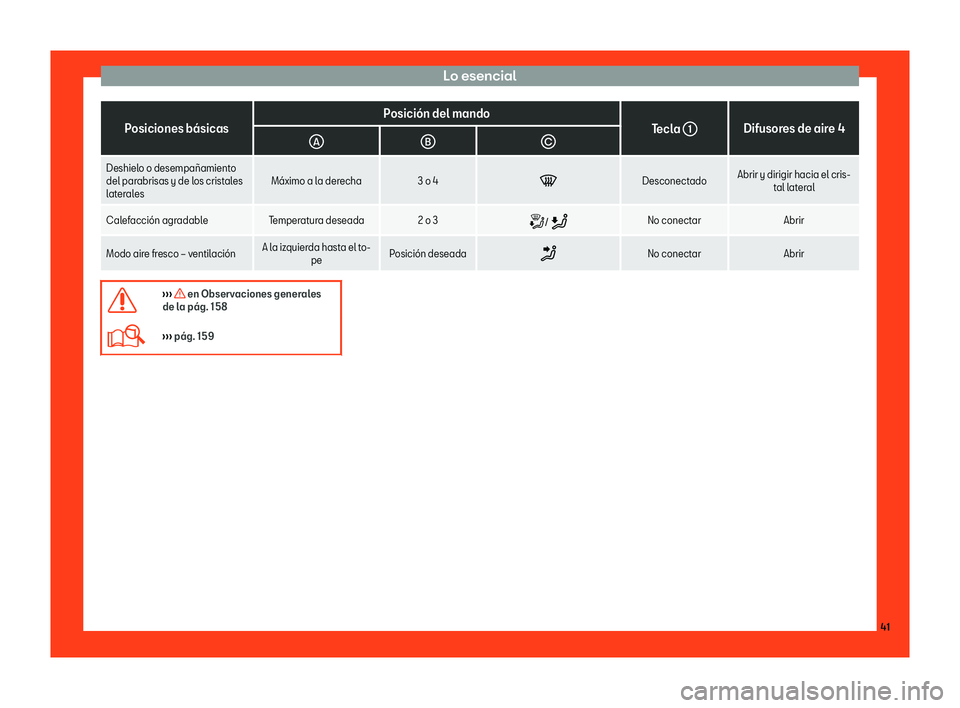The height and width of the screenshot is (708, 960).
Task: Click the Desconectado cell
Action: [x=674, y=181]
